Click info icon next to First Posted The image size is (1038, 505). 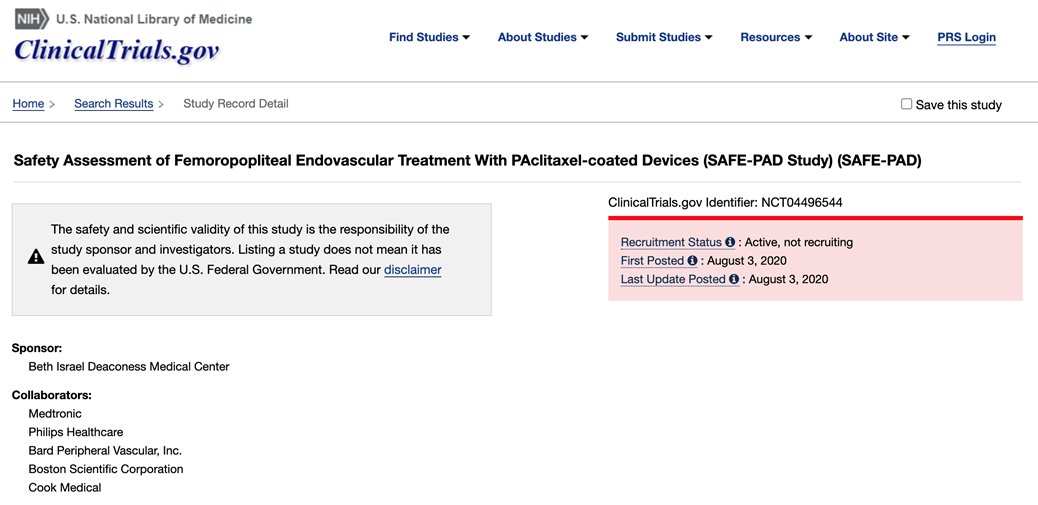pyautogui.click(x=692, y=261)
